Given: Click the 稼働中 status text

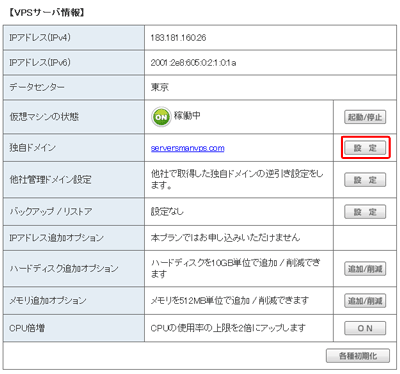Looking at the screenshot, I should (187, 115).
